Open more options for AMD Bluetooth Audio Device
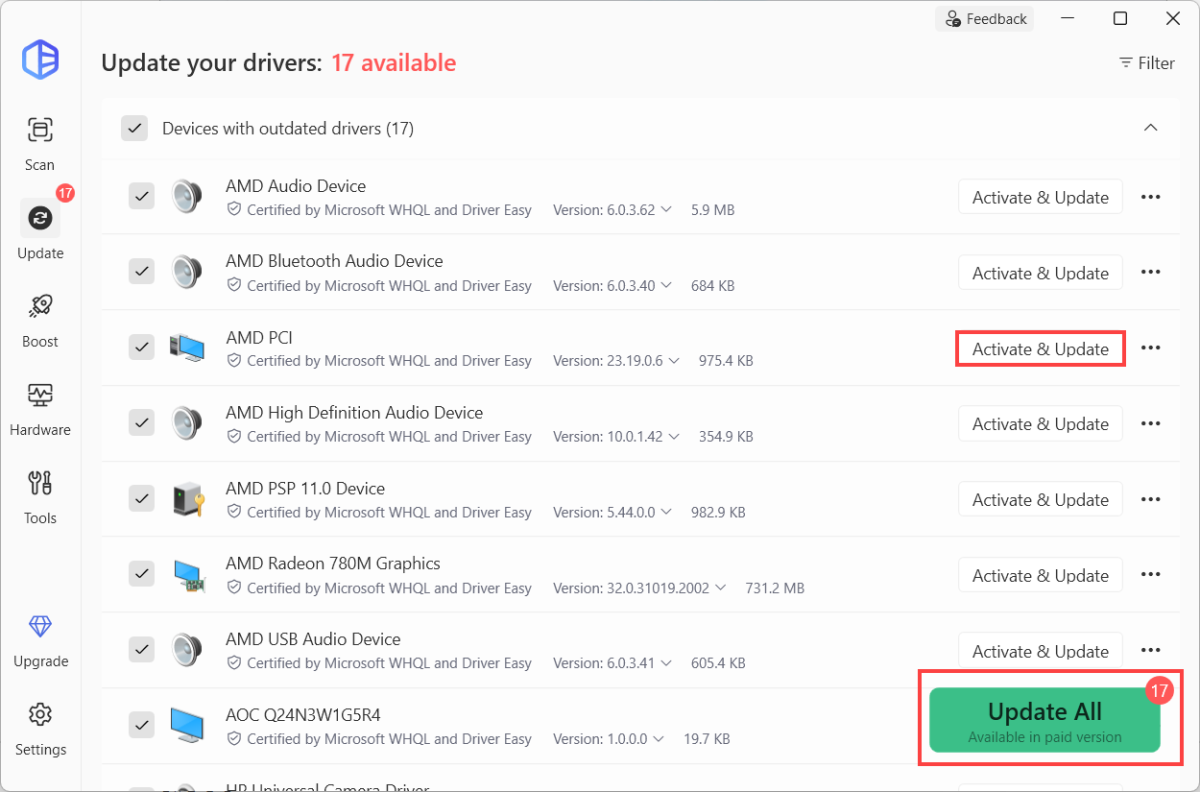This screenshot has width=1200, height=792. pos(1151,272)
